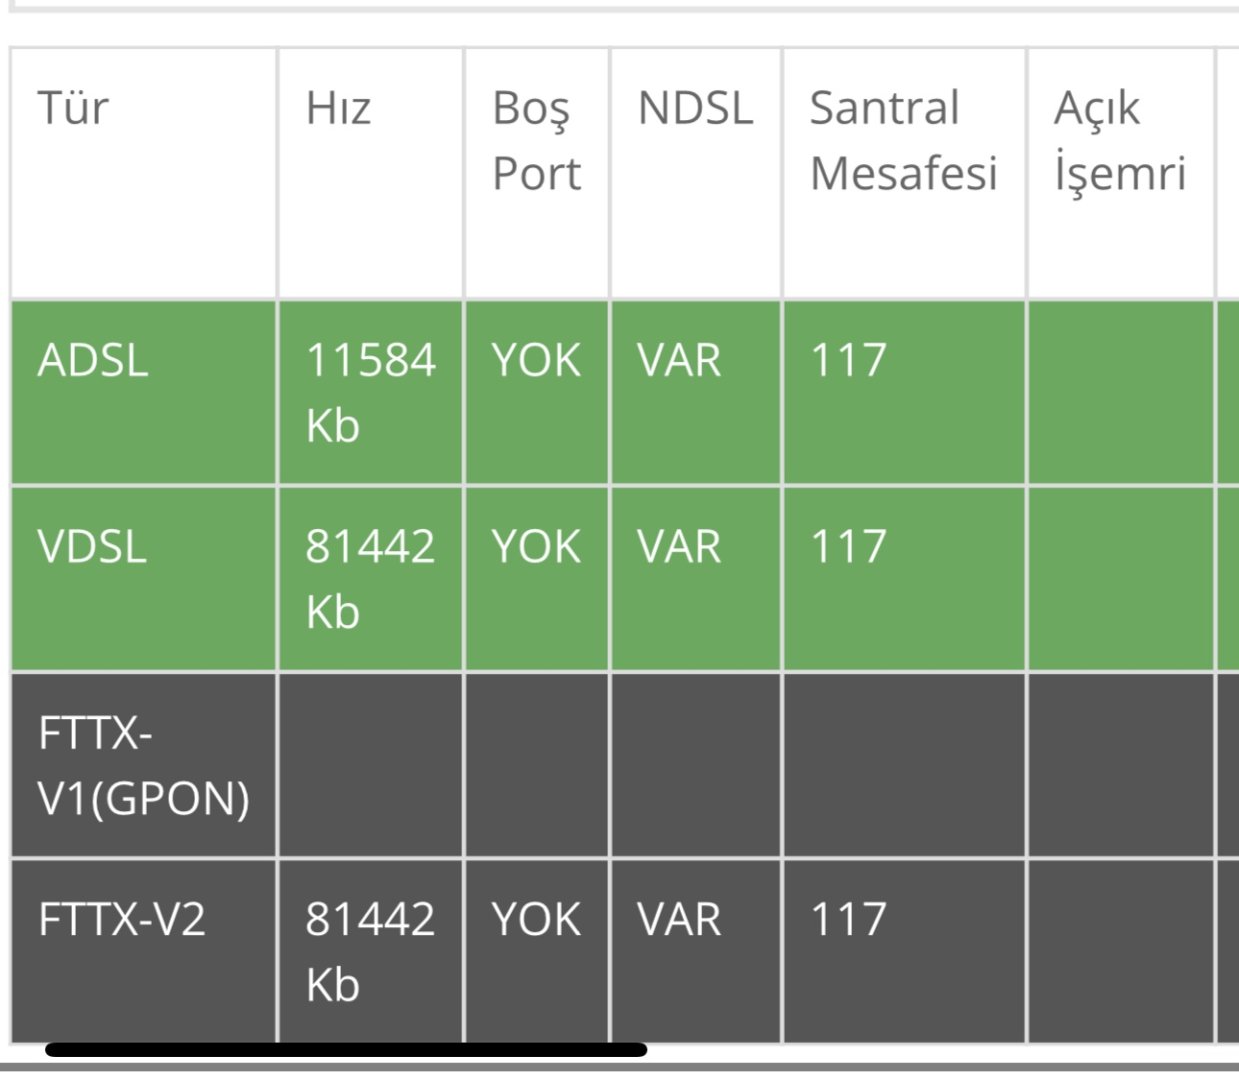The width and height of the screenshot is (1239, 1080).
Task: Select the ADSL row label
Action: click(x=93, y=360)
